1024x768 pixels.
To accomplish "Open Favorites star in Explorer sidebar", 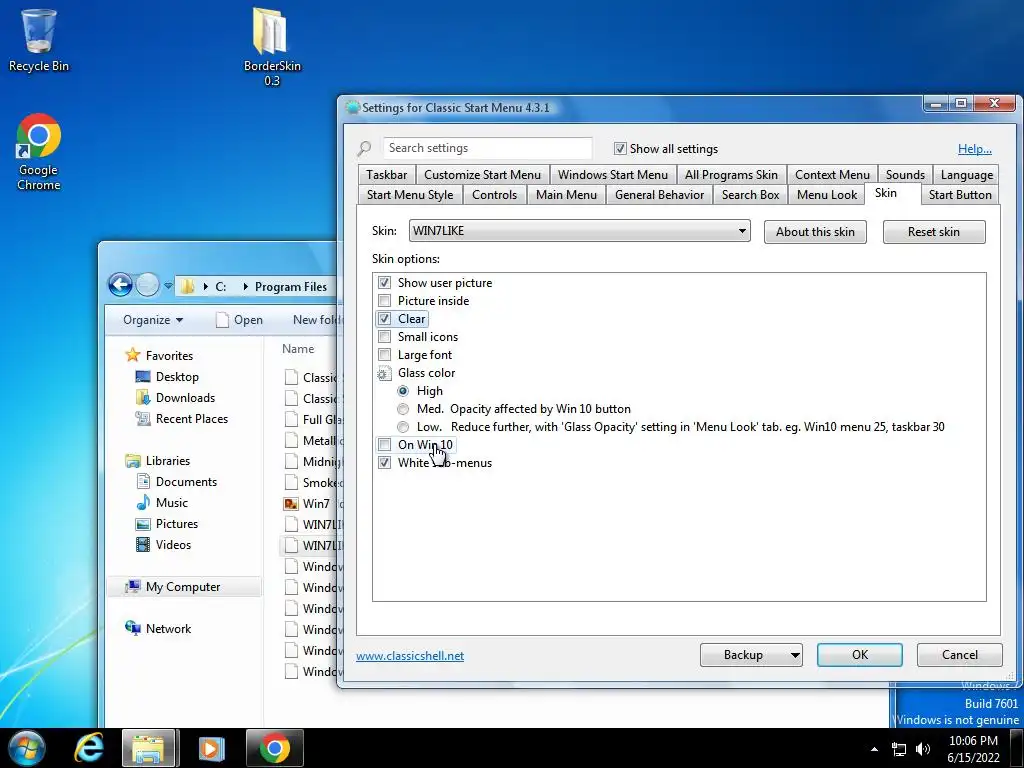I will (133, 355).
